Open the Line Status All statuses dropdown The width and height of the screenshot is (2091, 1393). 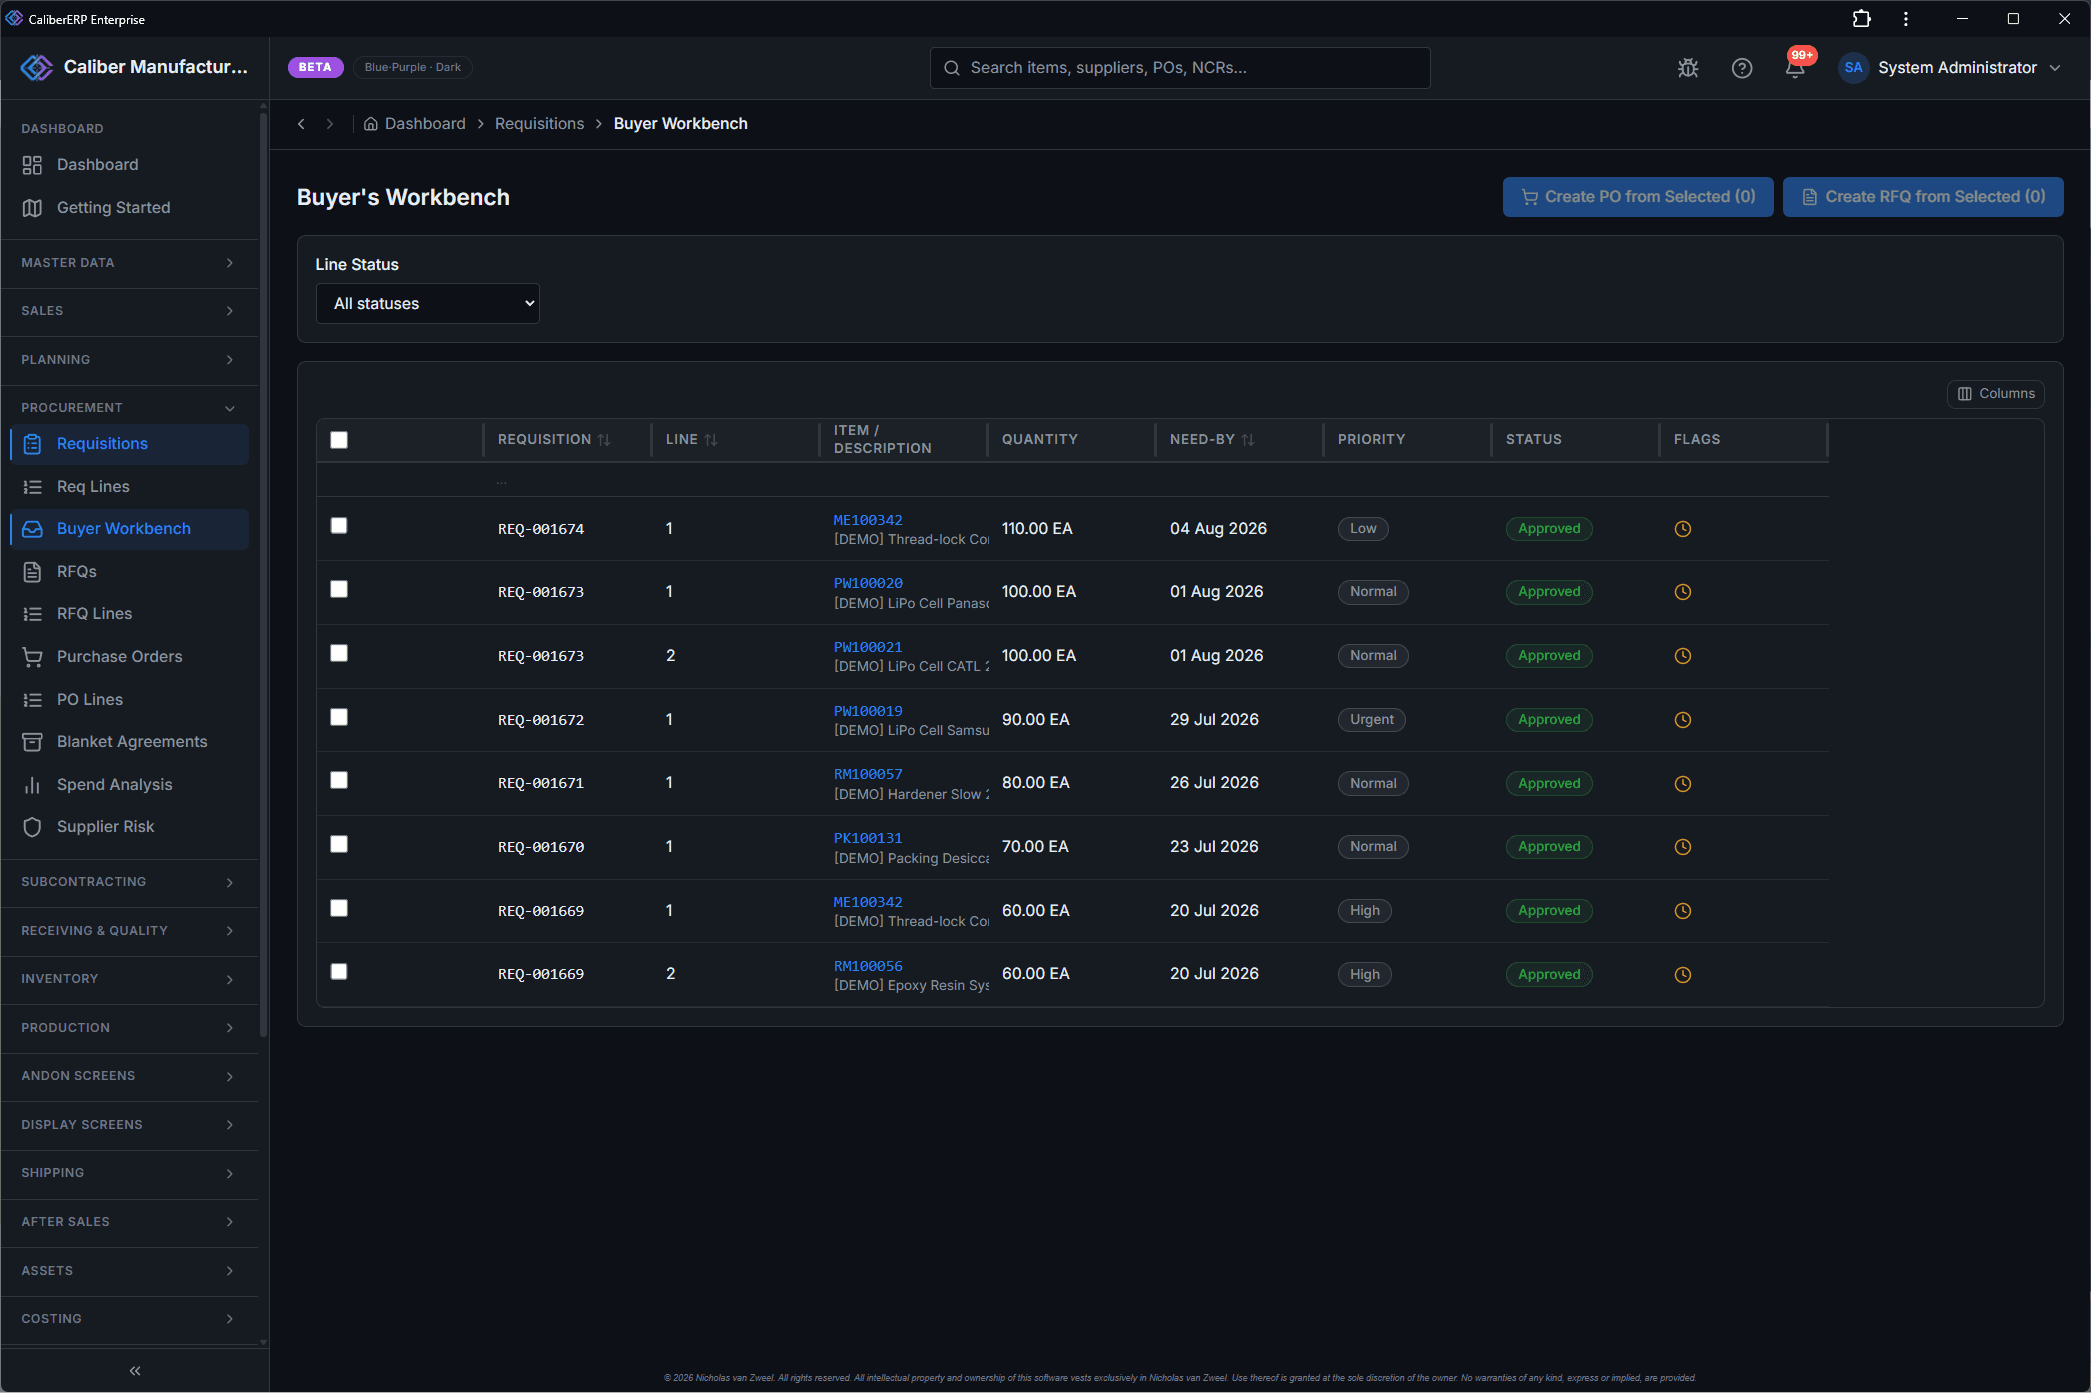pyautogui.click(x=428, y=304)
